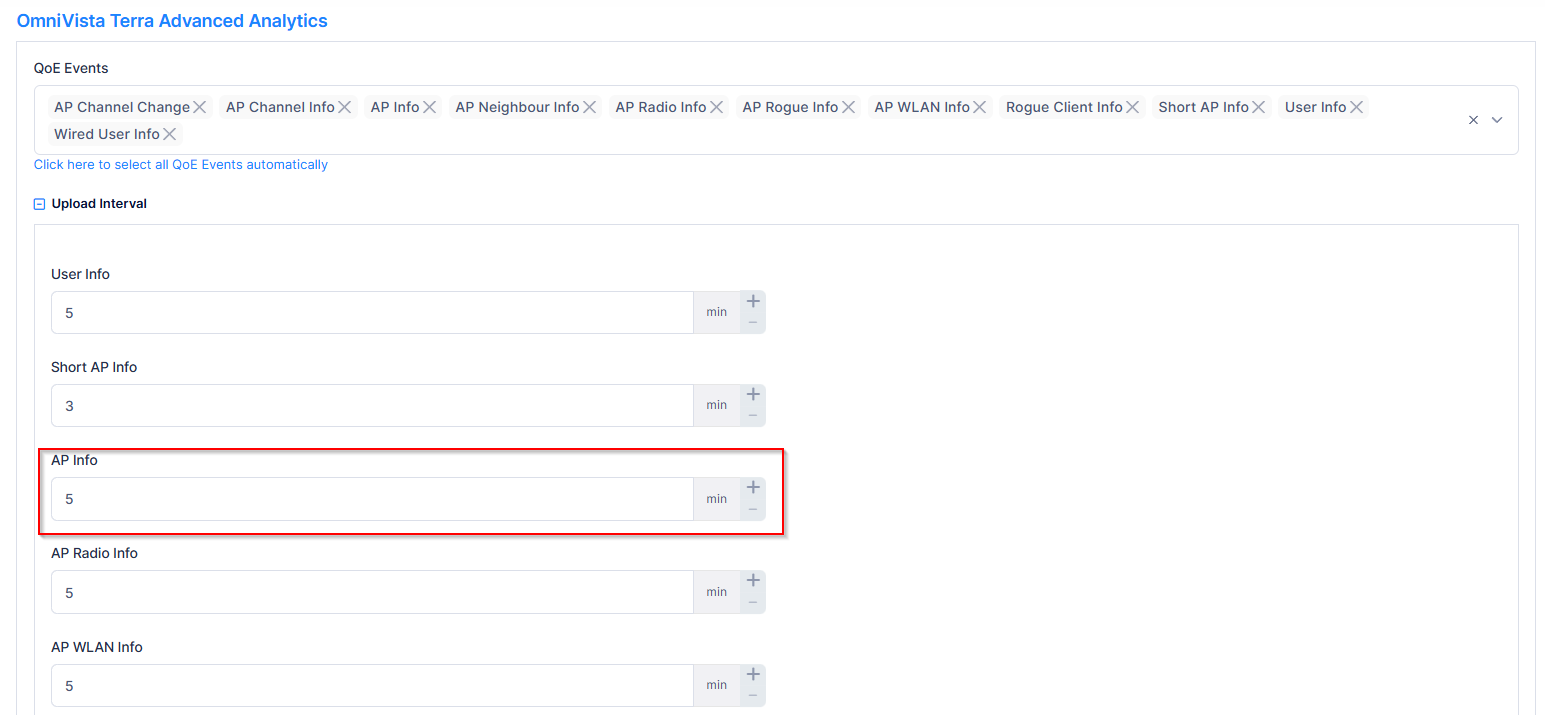Clear all selected QoE Events
The width and height of the screenshot is (1545, 715).
click(x=1473, y=120)
